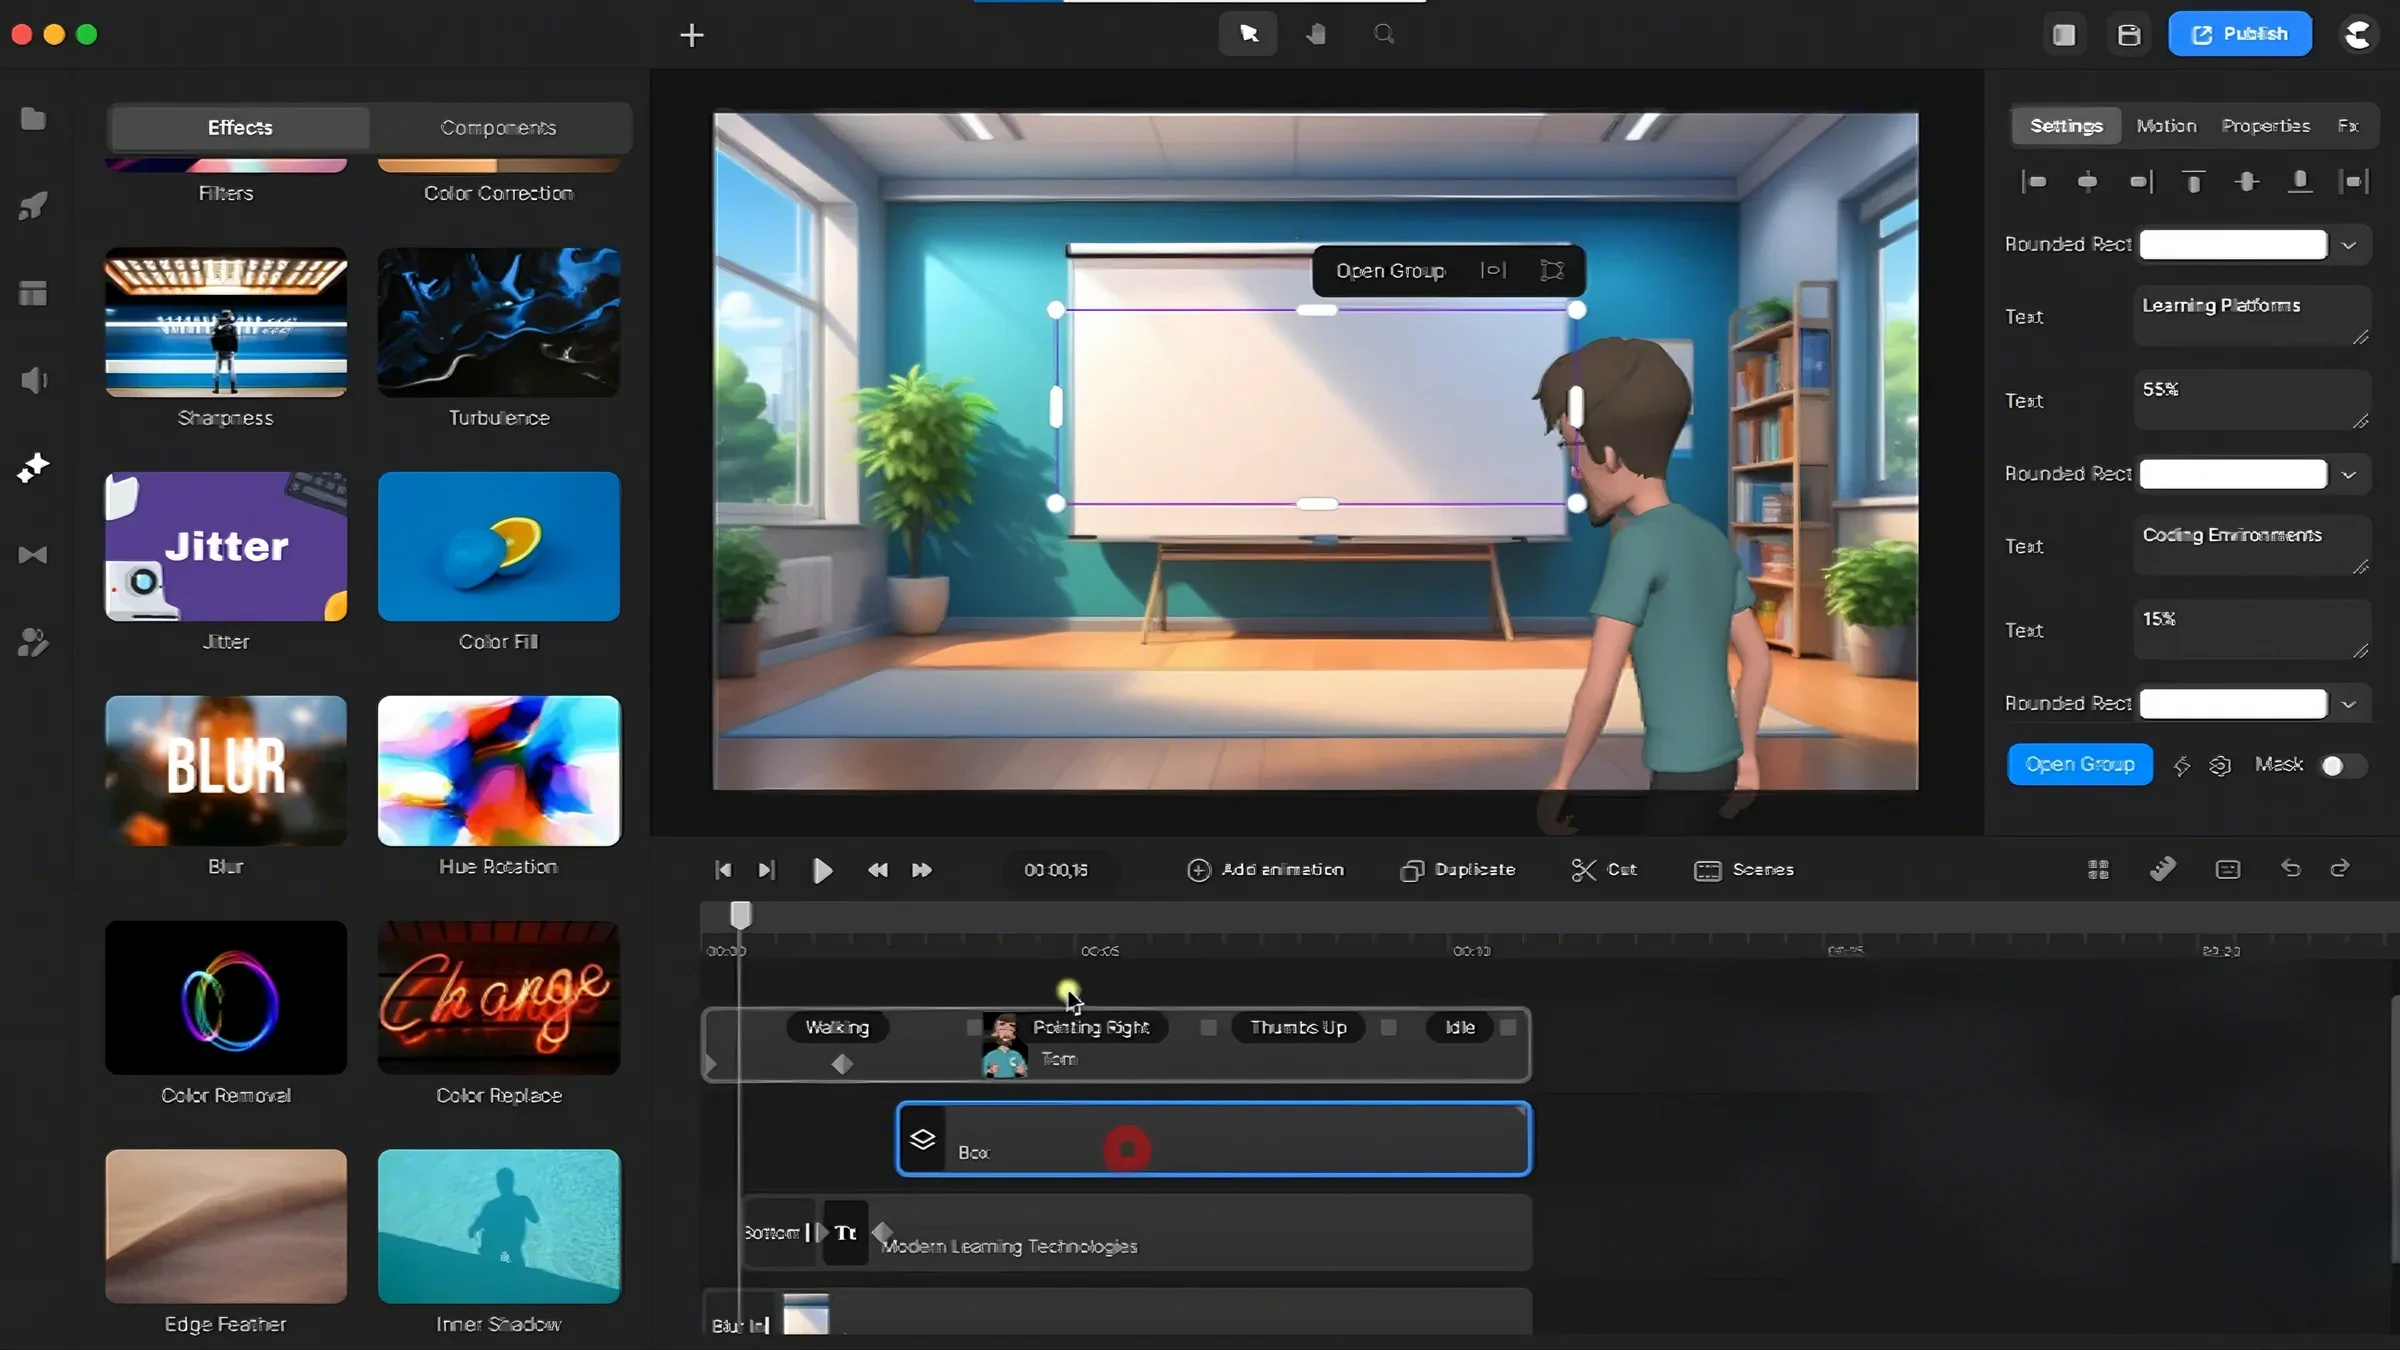Click the ungroup icon in canvas popup
2400x1350 pixels.
click(1552, 270)
